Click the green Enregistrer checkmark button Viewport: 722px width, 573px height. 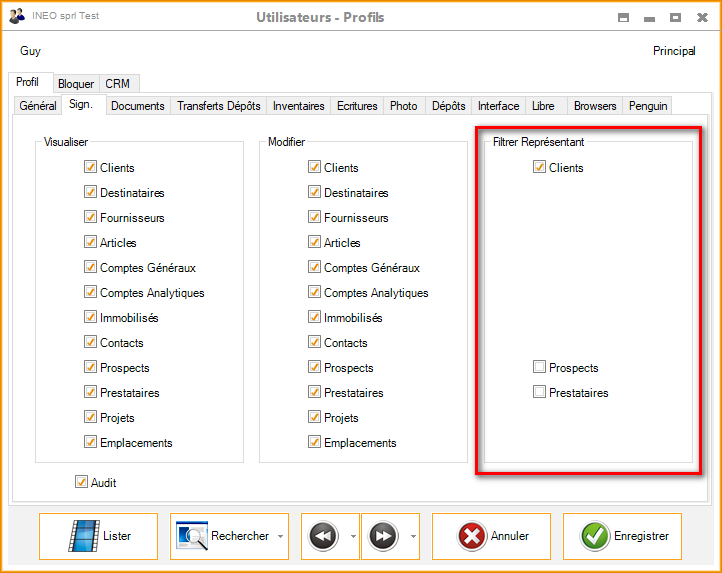(622, 536)
